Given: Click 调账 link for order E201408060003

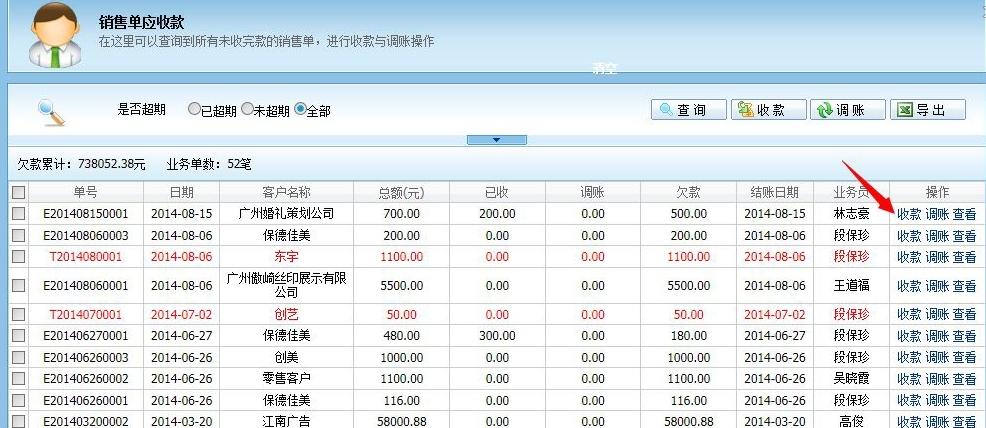Looking at the screenshot, I should pyautogui.click(x=937, y=235).
